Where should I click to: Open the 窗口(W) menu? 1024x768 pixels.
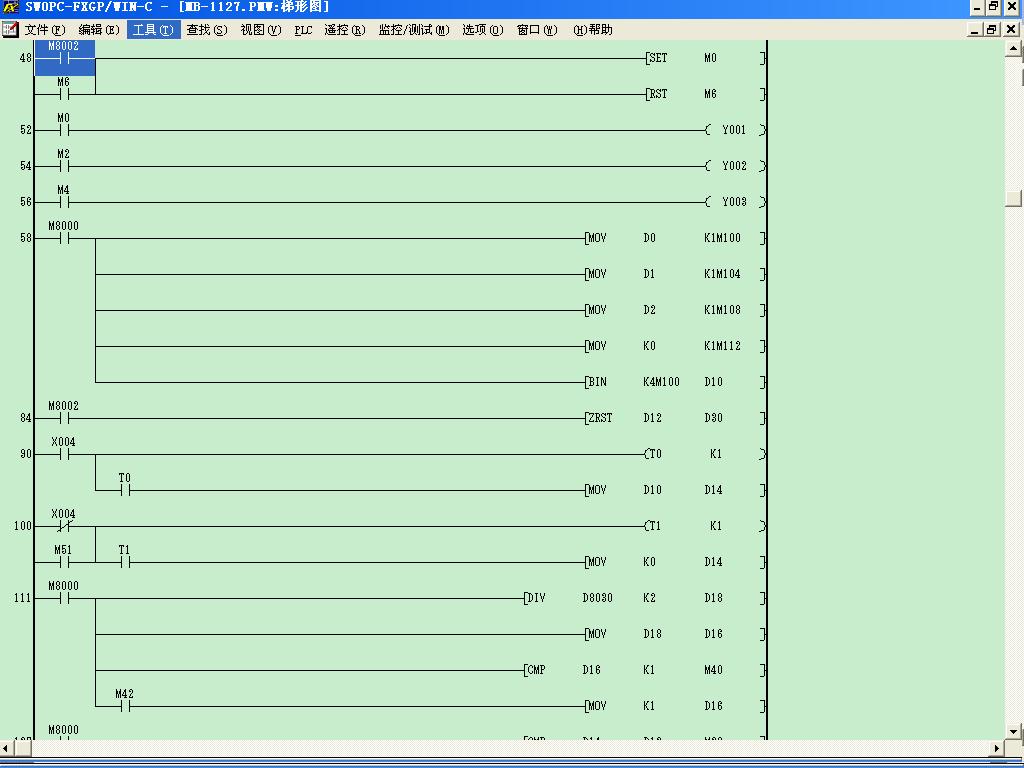(x=537, y=30)
